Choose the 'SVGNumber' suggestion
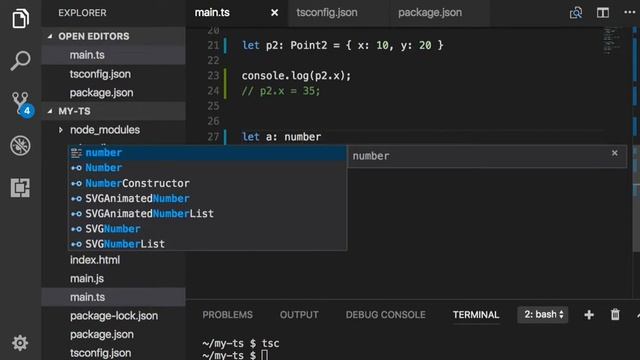This screenshot has height=360, width=640. pyautogui.click(x=207, y=229)
